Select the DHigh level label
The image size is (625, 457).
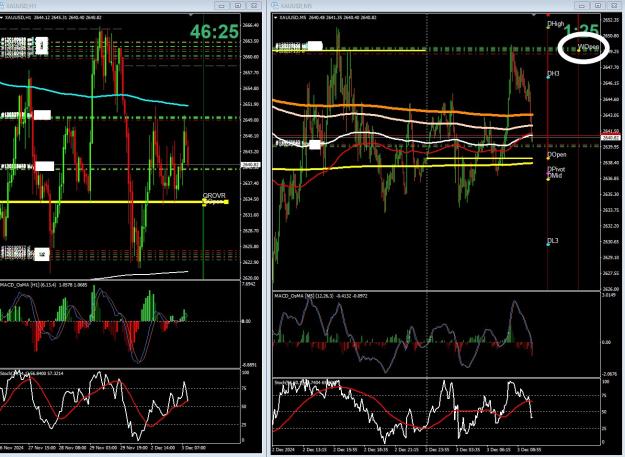coord(556,24)
